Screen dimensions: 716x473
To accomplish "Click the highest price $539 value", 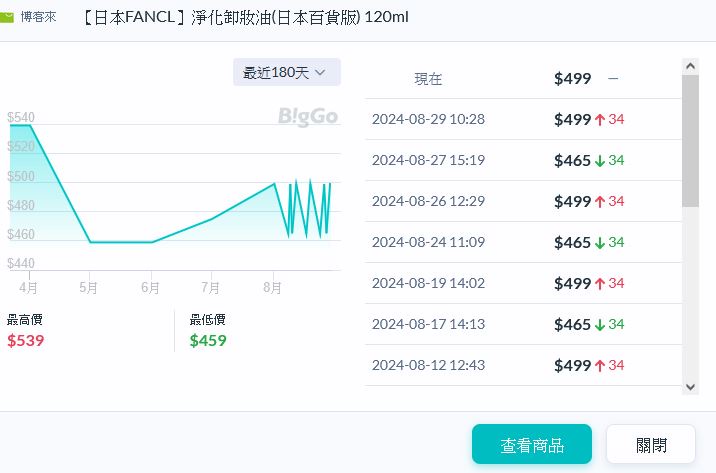I will [25, 340].
